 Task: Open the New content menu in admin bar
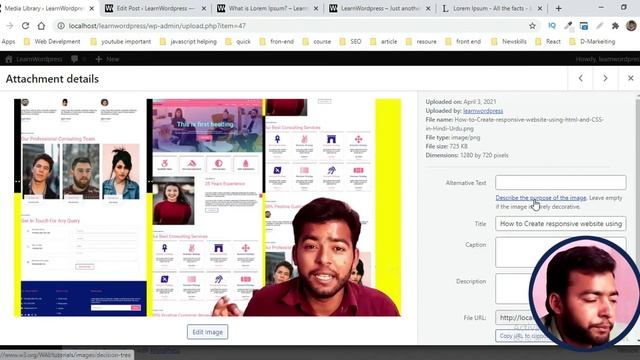[107, 59]
